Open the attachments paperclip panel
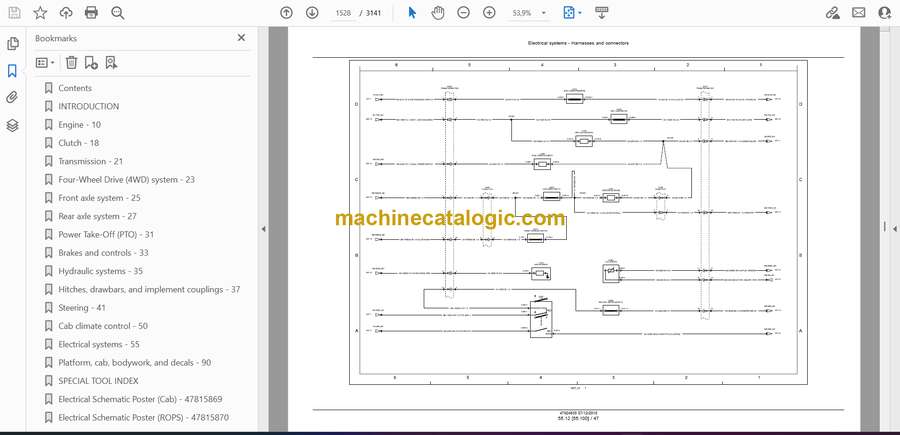900x435 pixels. point(12,98)
